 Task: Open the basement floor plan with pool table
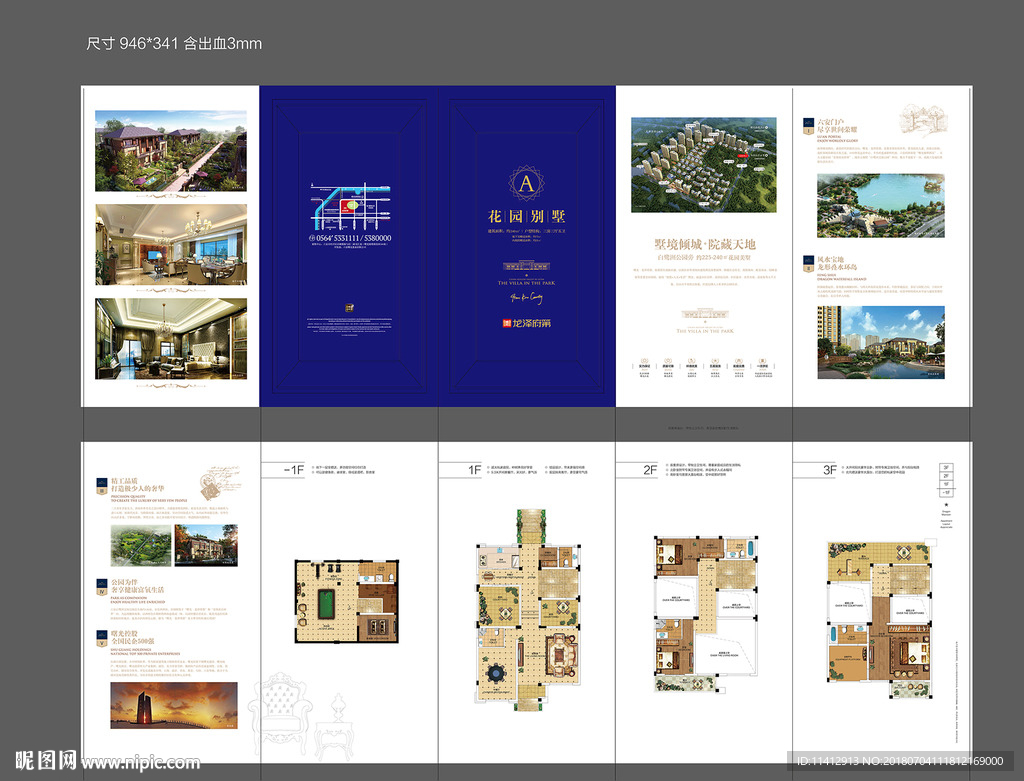pos(346,601)
